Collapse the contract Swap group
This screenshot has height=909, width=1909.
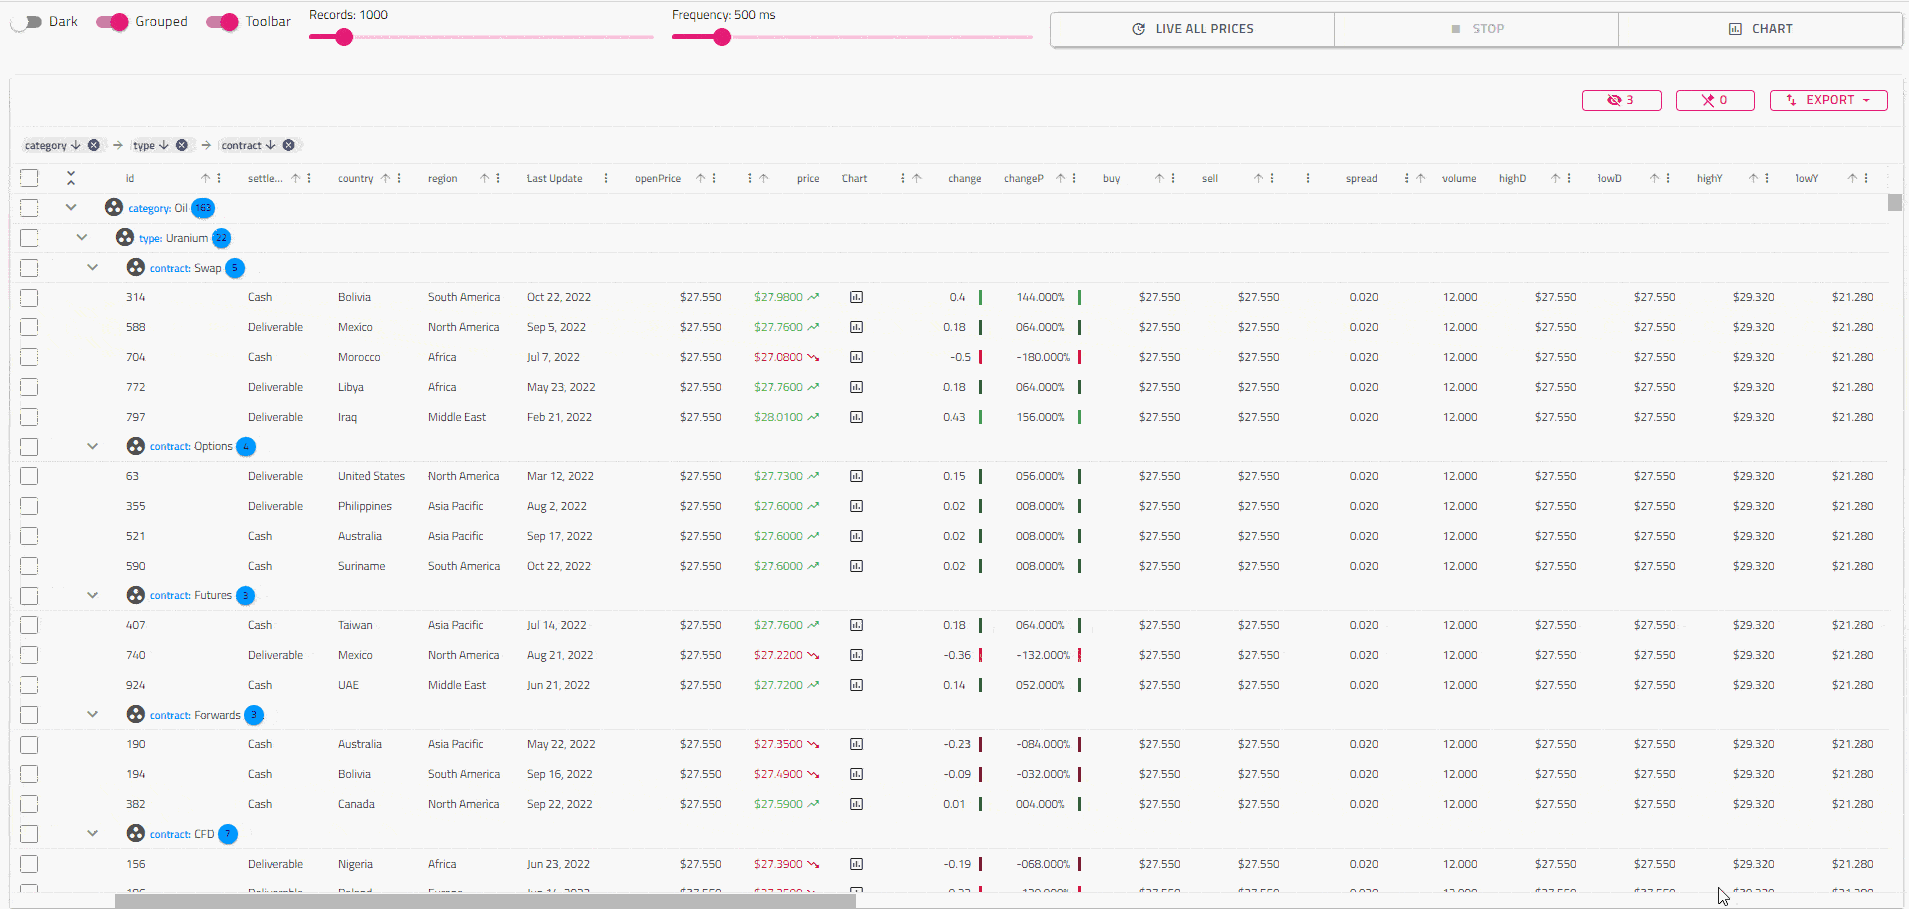tap(93, 268)
